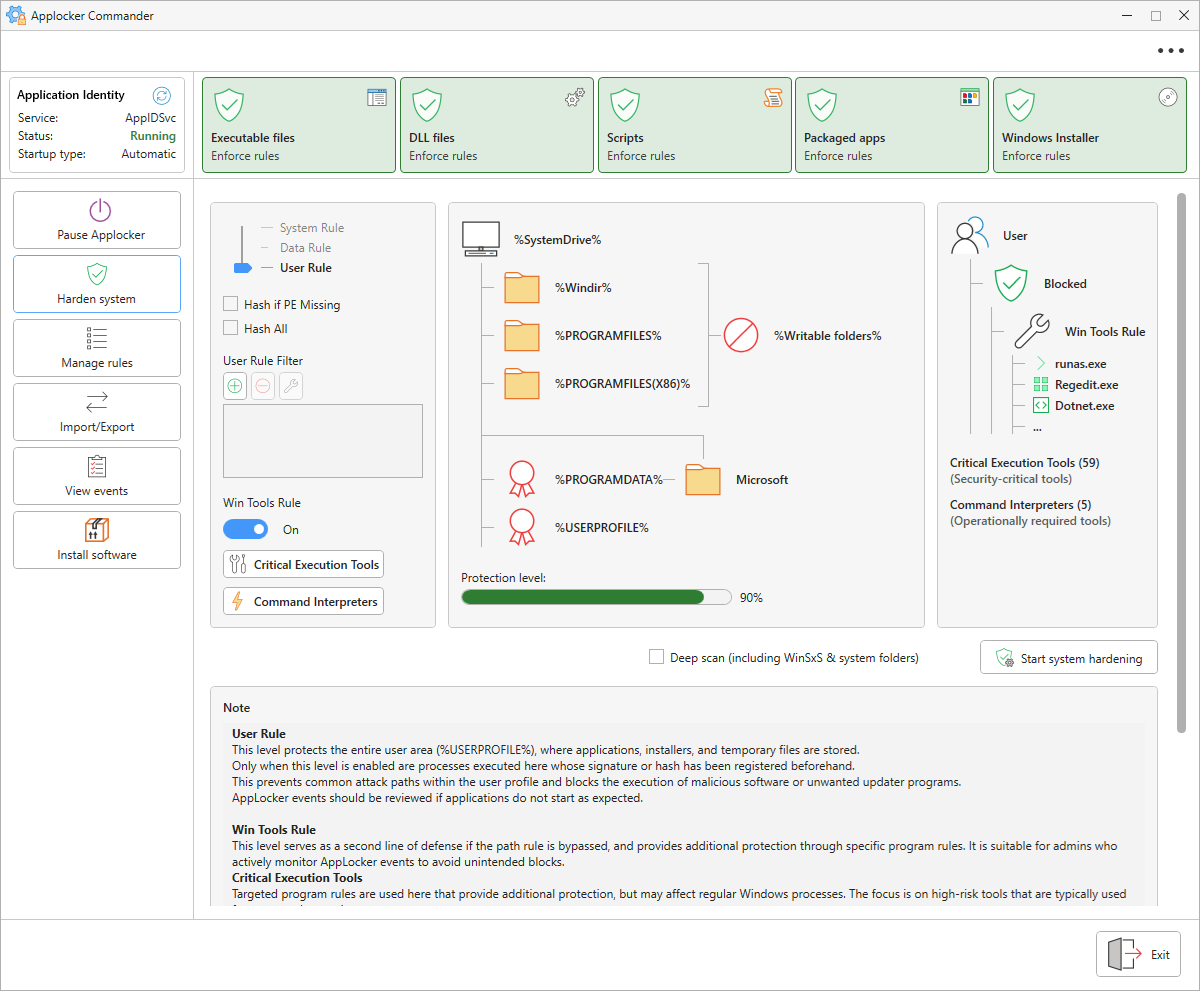Screen dimensions: 1200x991
Task: Tick the Hash All checkbox
Action: click(x=231, y=328)
